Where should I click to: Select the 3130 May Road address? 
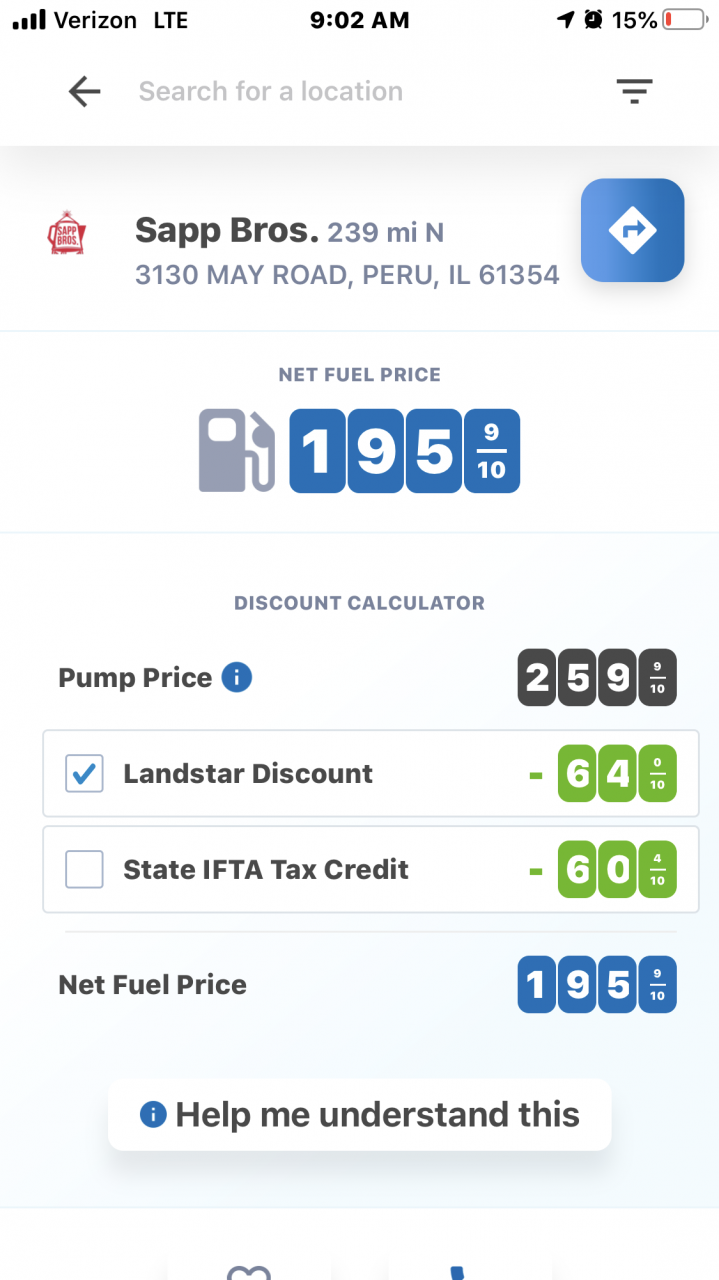point(347,275)
